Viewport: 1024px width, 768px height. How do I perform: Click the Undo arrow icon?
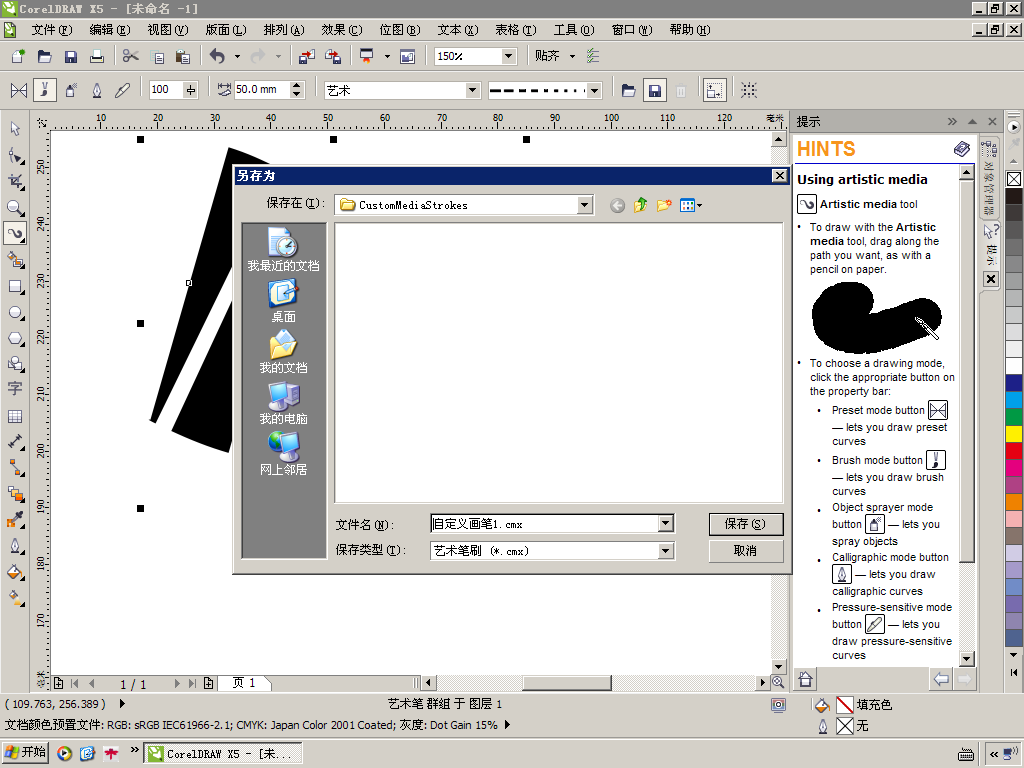(x=217, y=56)
